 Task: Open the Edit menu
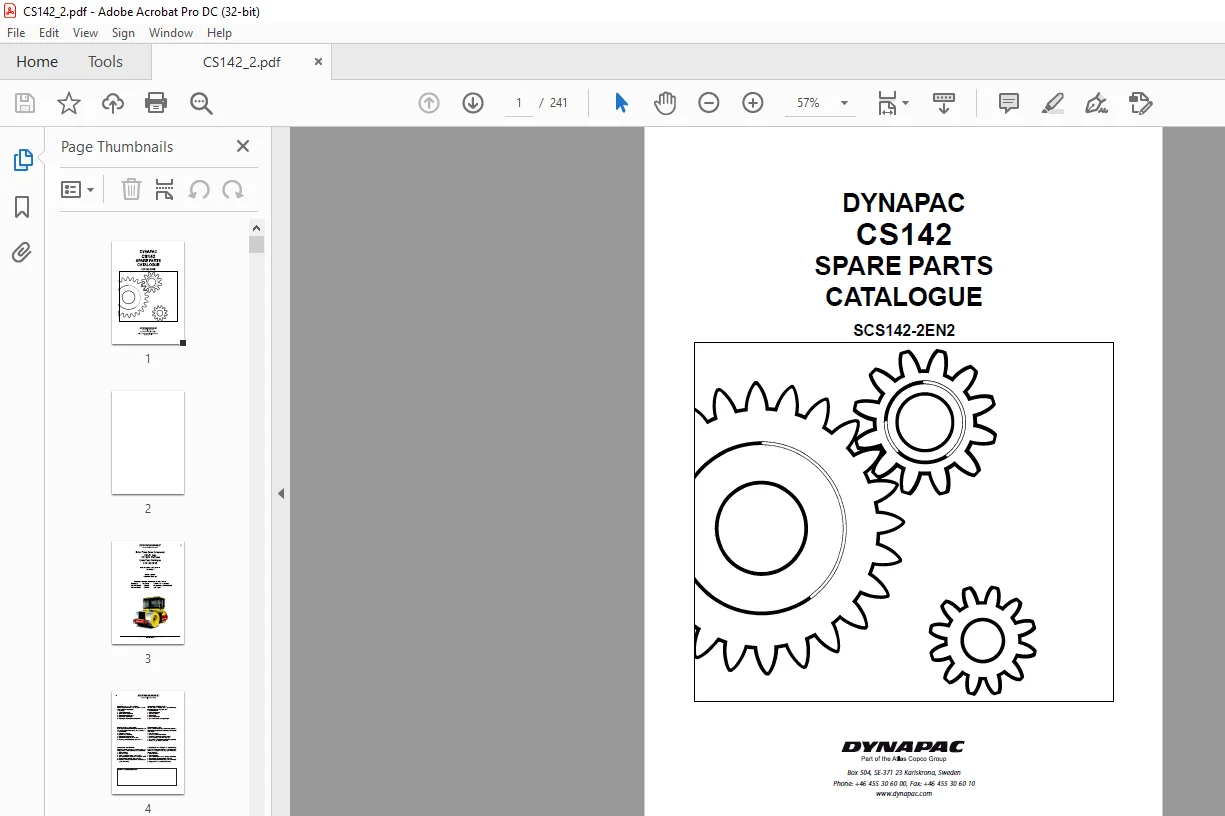(49, 33)
